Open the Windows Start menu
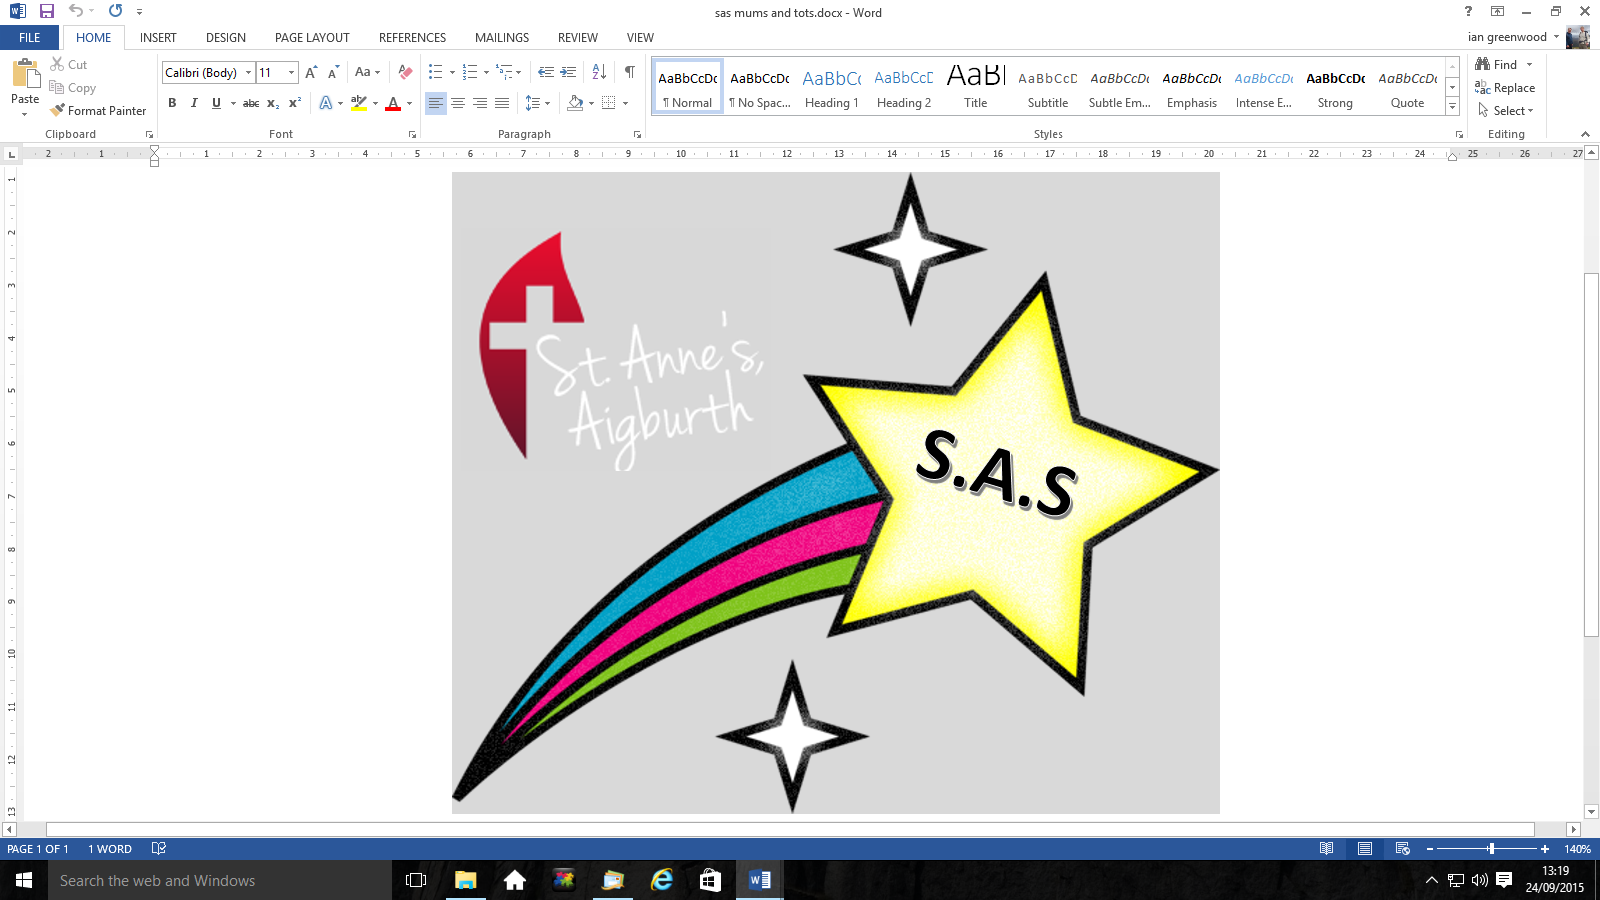The image size is (1600, 900). pos(24,880)
